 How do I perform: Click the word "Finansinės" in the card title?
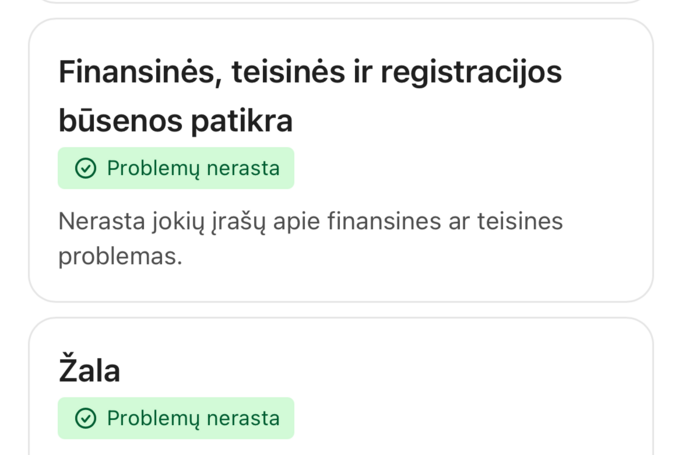(x=138, y=72)
